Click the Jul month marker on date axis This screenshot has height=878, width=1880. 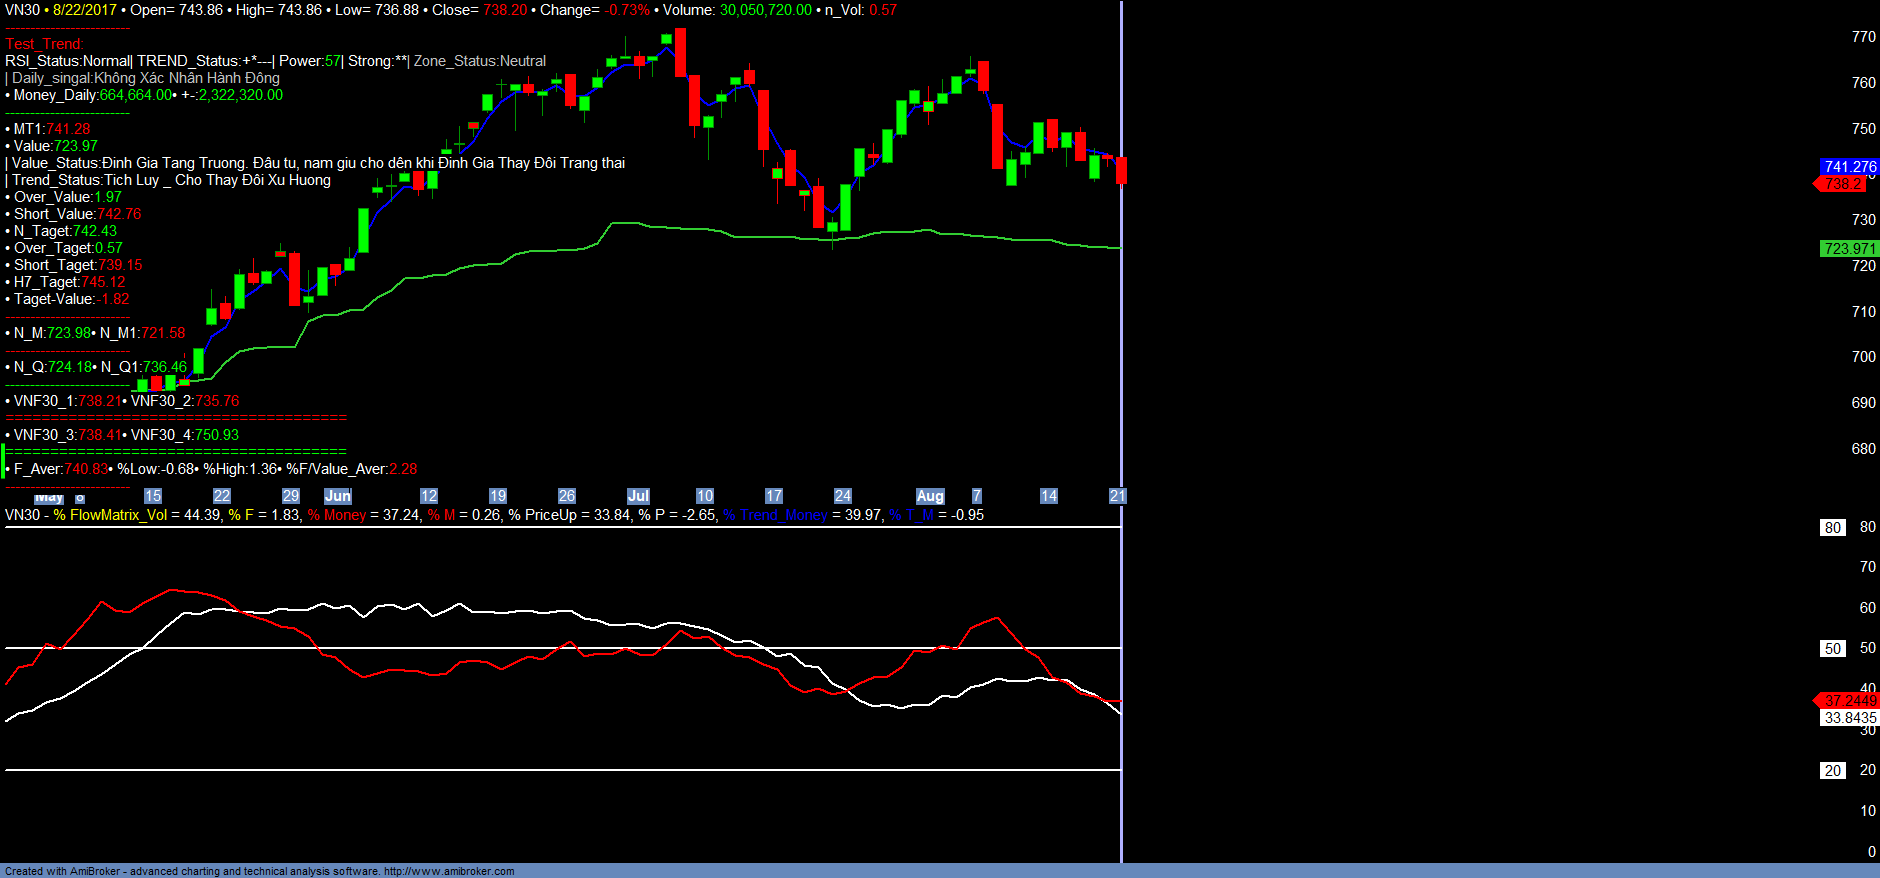click(x=638, y=496)
